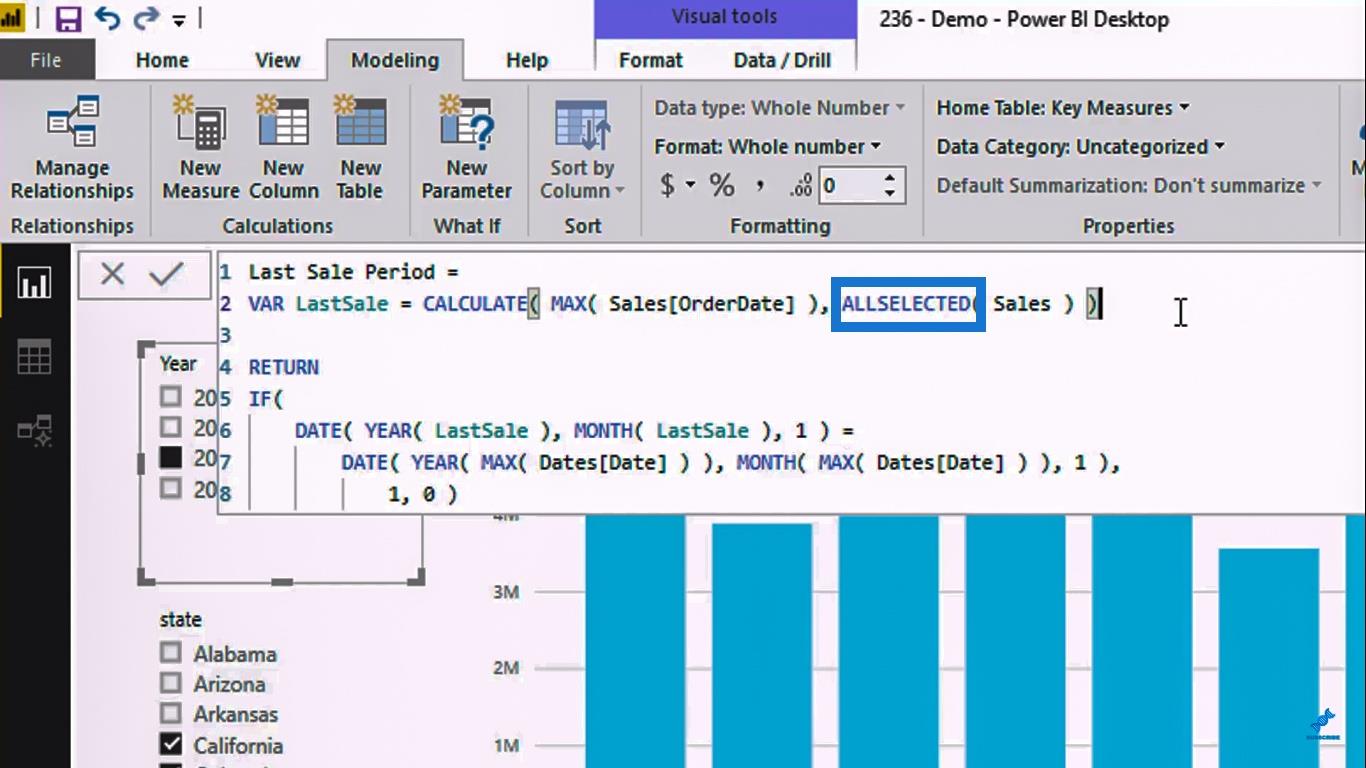This screenshot has height=768, width=1366.
Task: Apply percentage format
Action: pyautogui.click(x=722, y=185)
